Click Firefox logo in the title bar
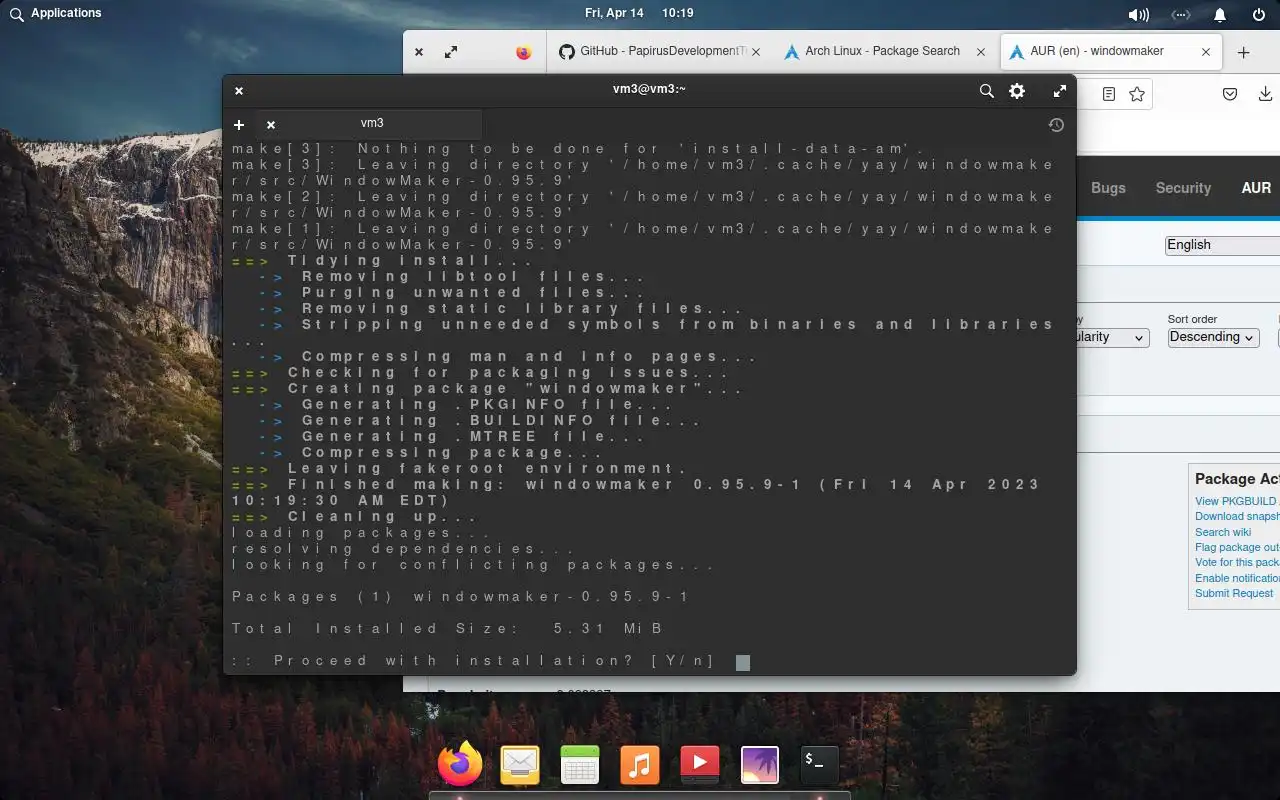This screenshot has height=800, width=1280. click(x=524, y=52)
